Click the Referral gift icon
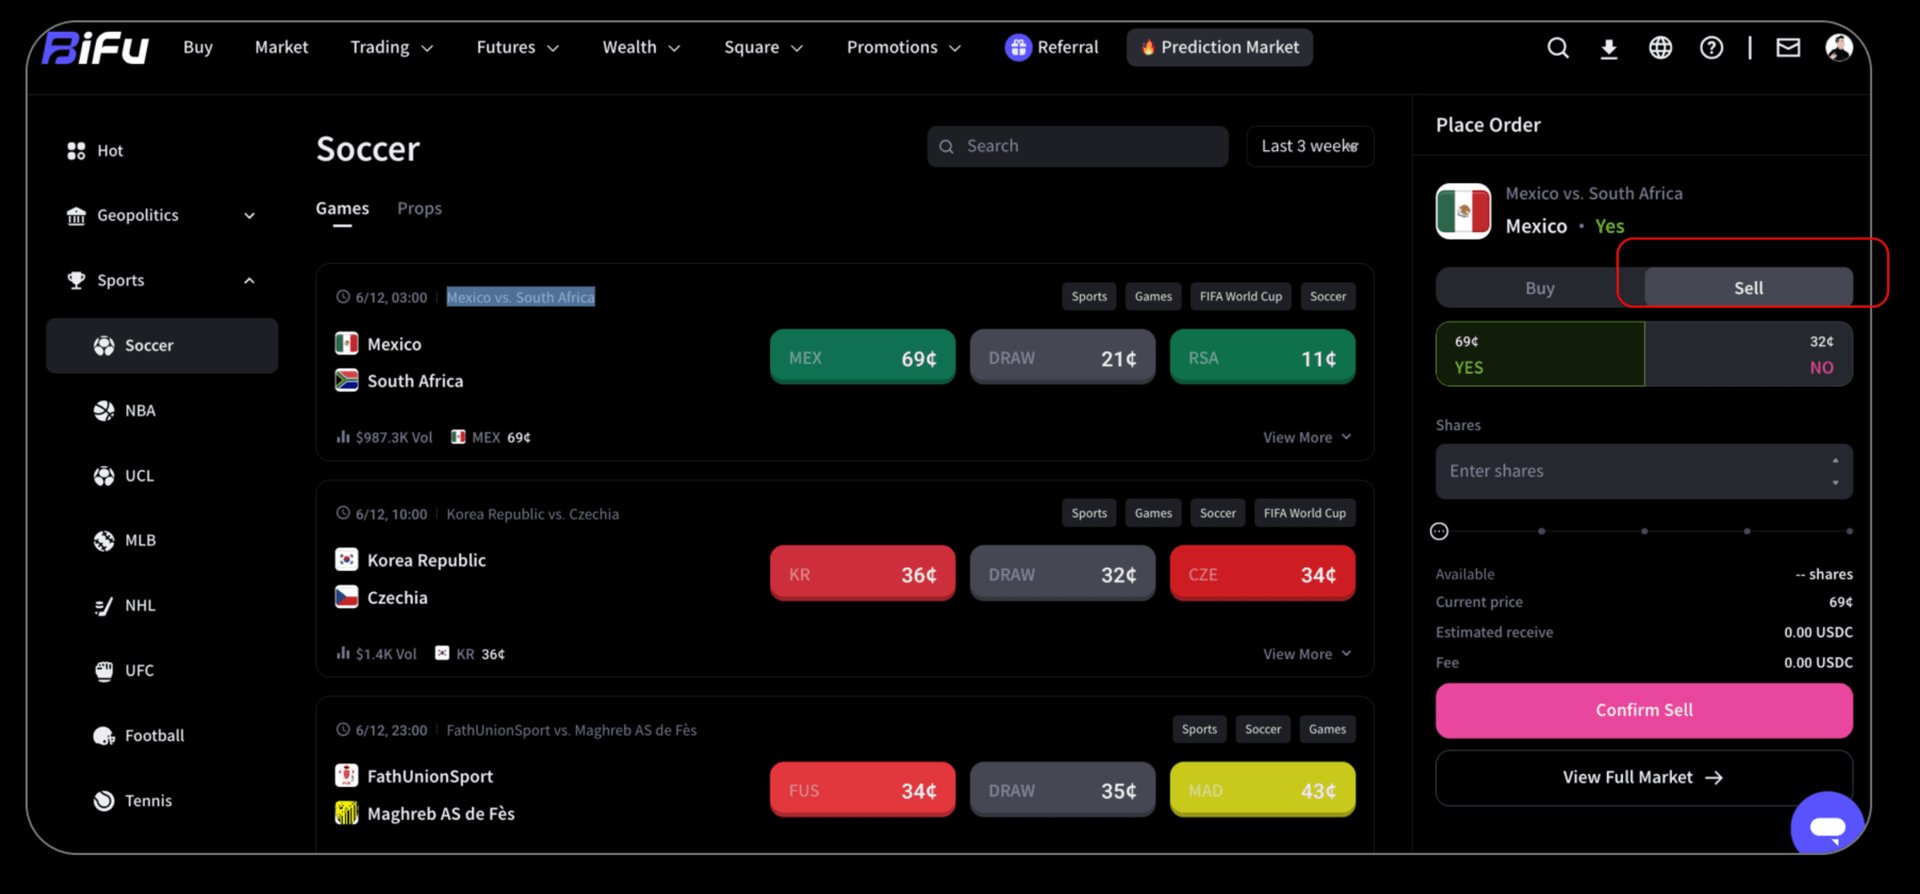The image size is (1920, 894). click(1018, 47)
